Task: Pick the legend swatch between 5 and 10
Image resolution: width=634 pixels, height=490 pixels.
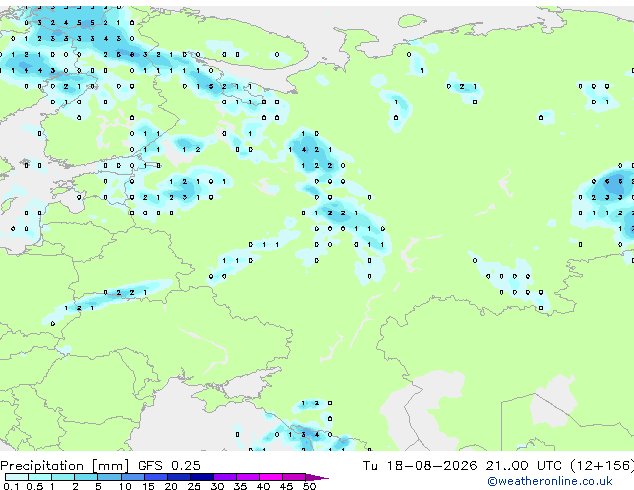Action: 109,477
